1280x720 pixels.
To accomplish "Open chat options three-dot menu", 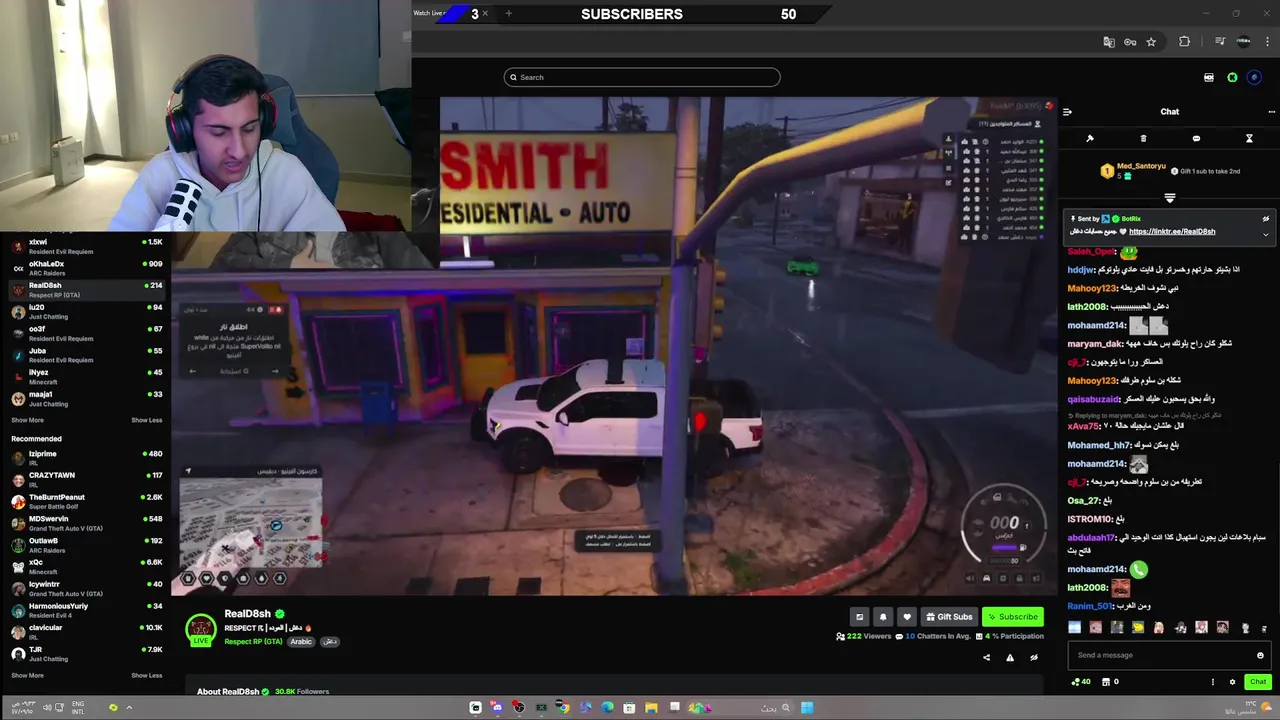I will click(x=1271, y=112).
